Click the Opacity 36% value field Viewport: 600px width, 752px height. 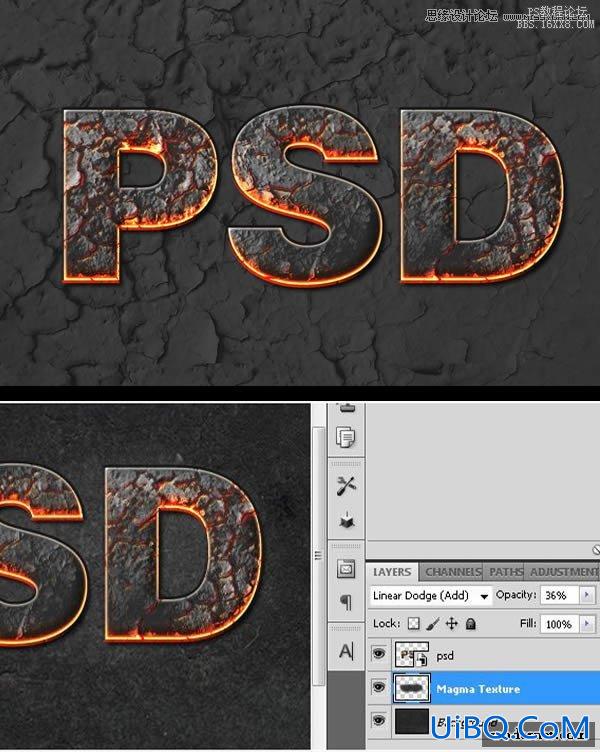(x=560, y=595)
